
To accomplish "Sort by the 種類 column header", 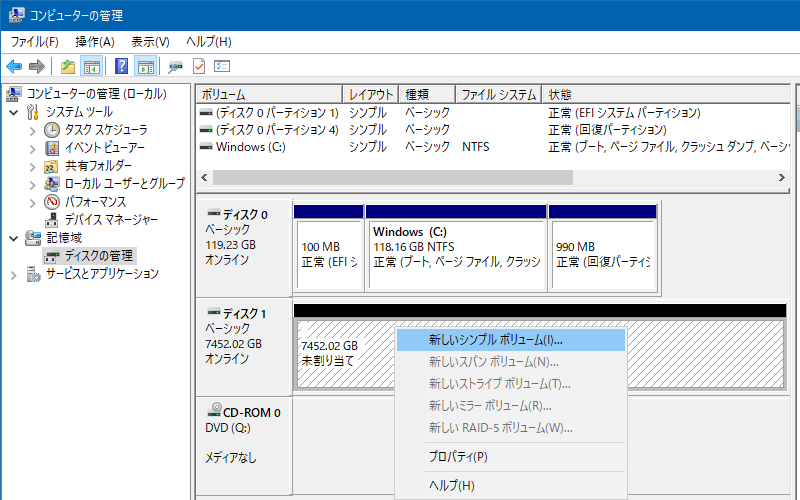I will 427,94.
